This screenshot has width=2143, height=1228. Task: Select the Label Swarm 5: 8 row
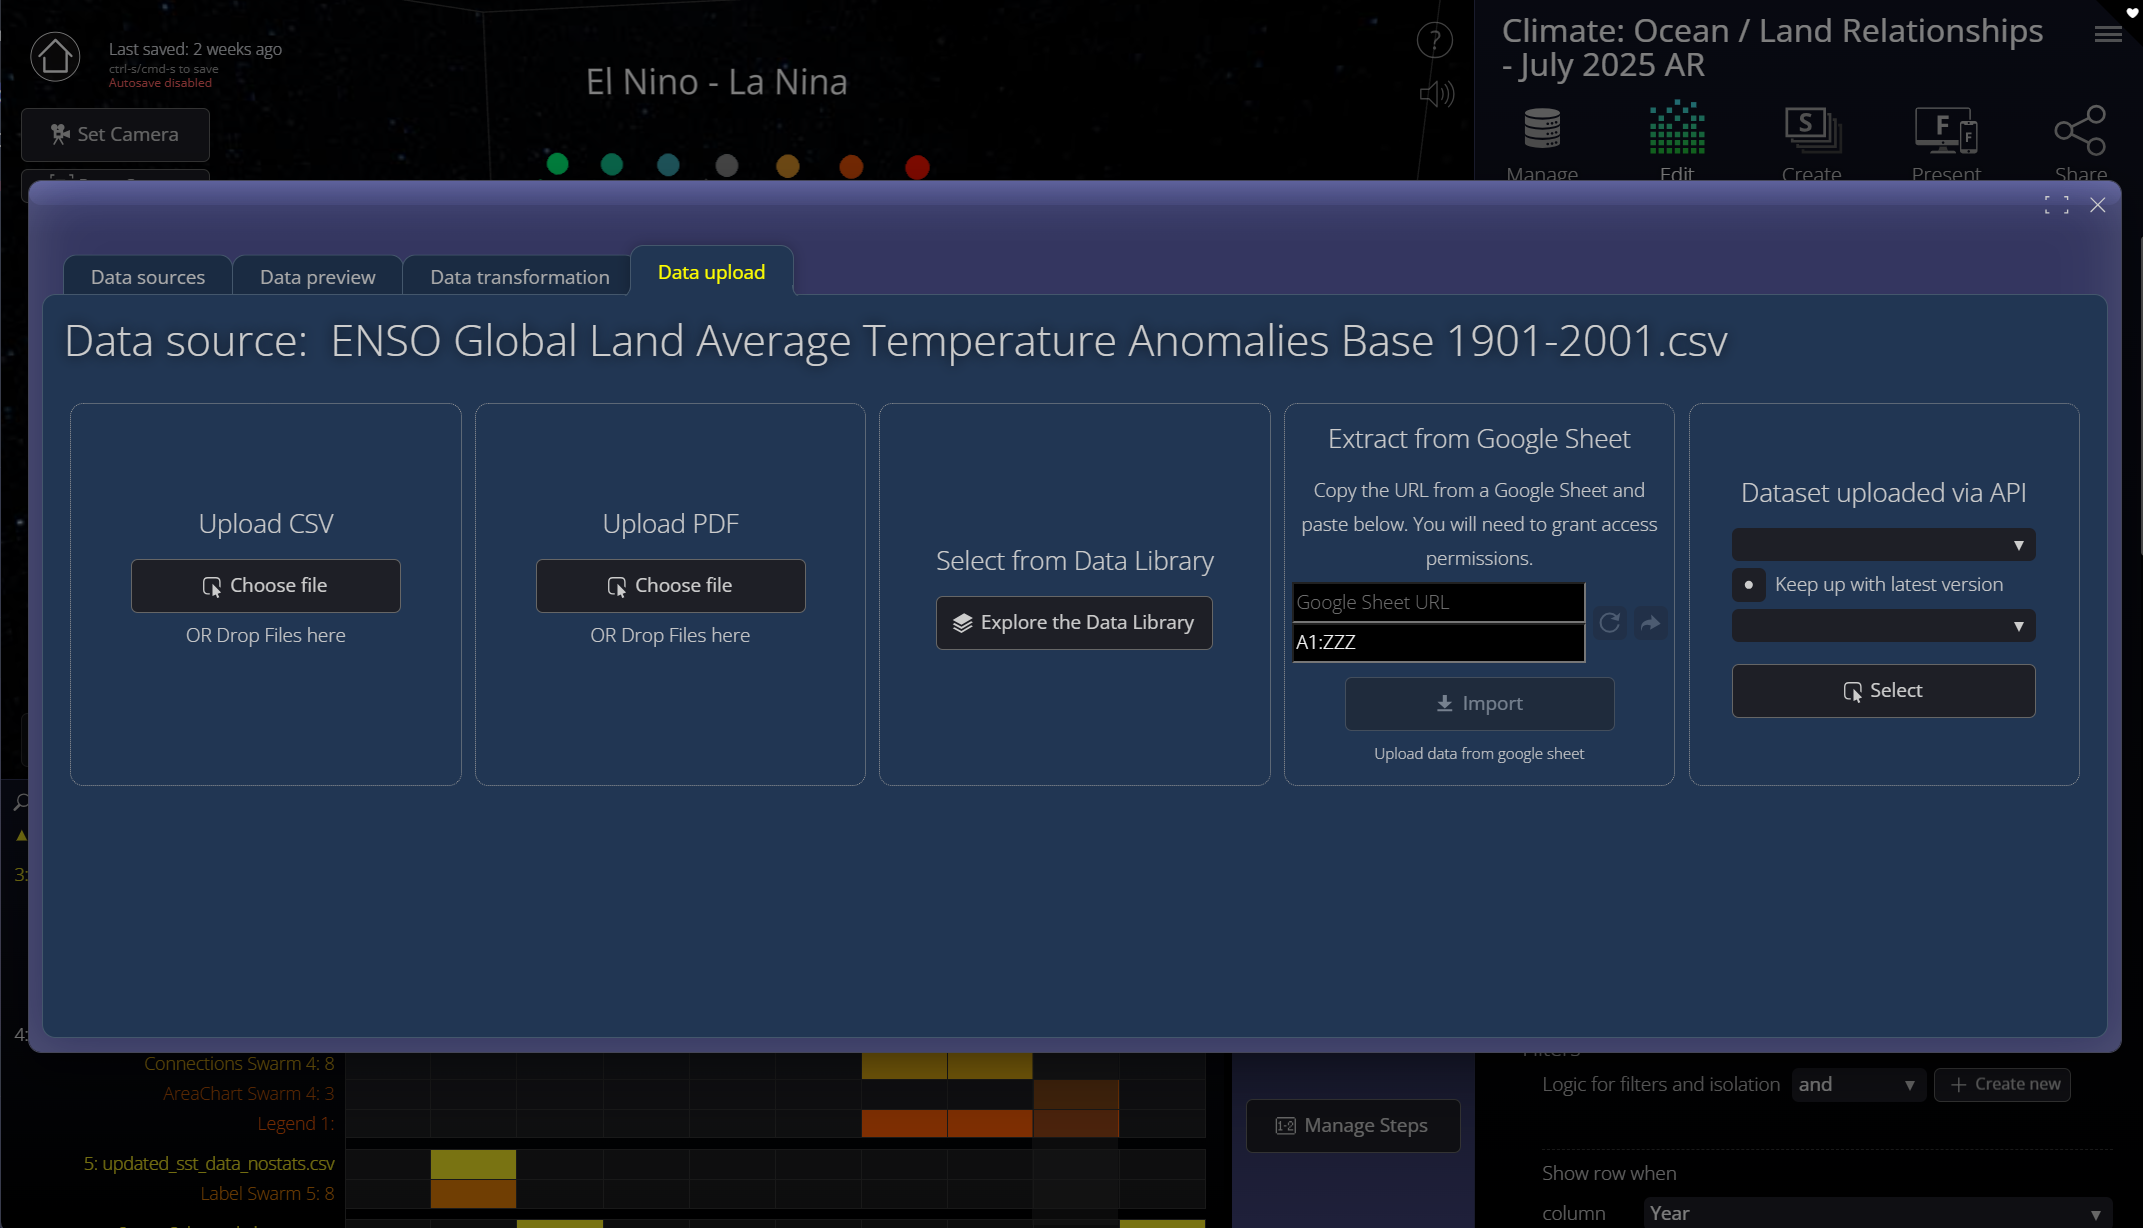click(267, 1194)
